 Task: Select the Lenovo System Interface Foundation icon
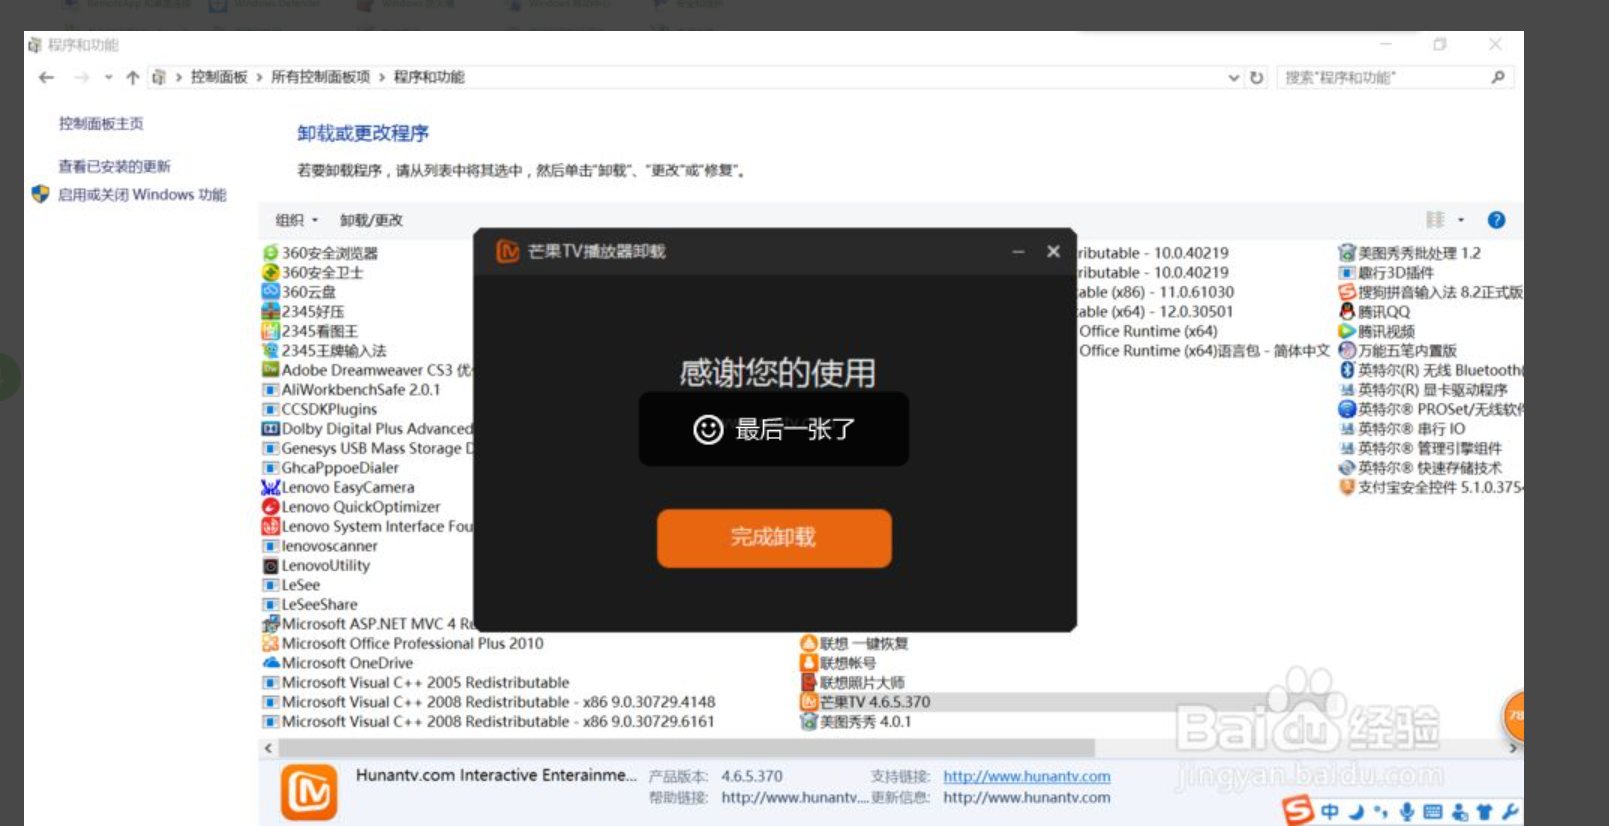pyautogui.click(x=270, y=526)
